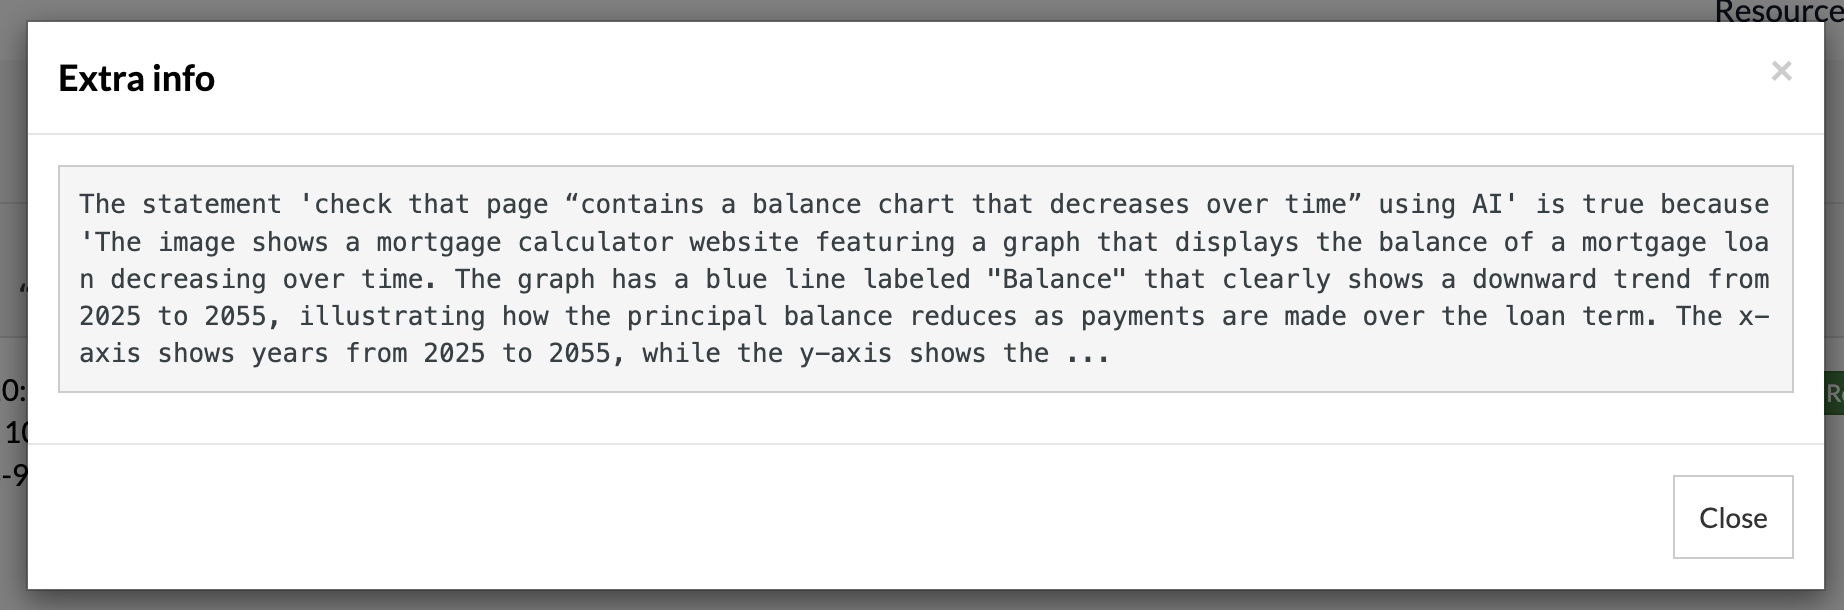Viewport: 1844px width, 610px height.
Task: Click the trailing ellipsis ending the explanation
Action: 1088,354
